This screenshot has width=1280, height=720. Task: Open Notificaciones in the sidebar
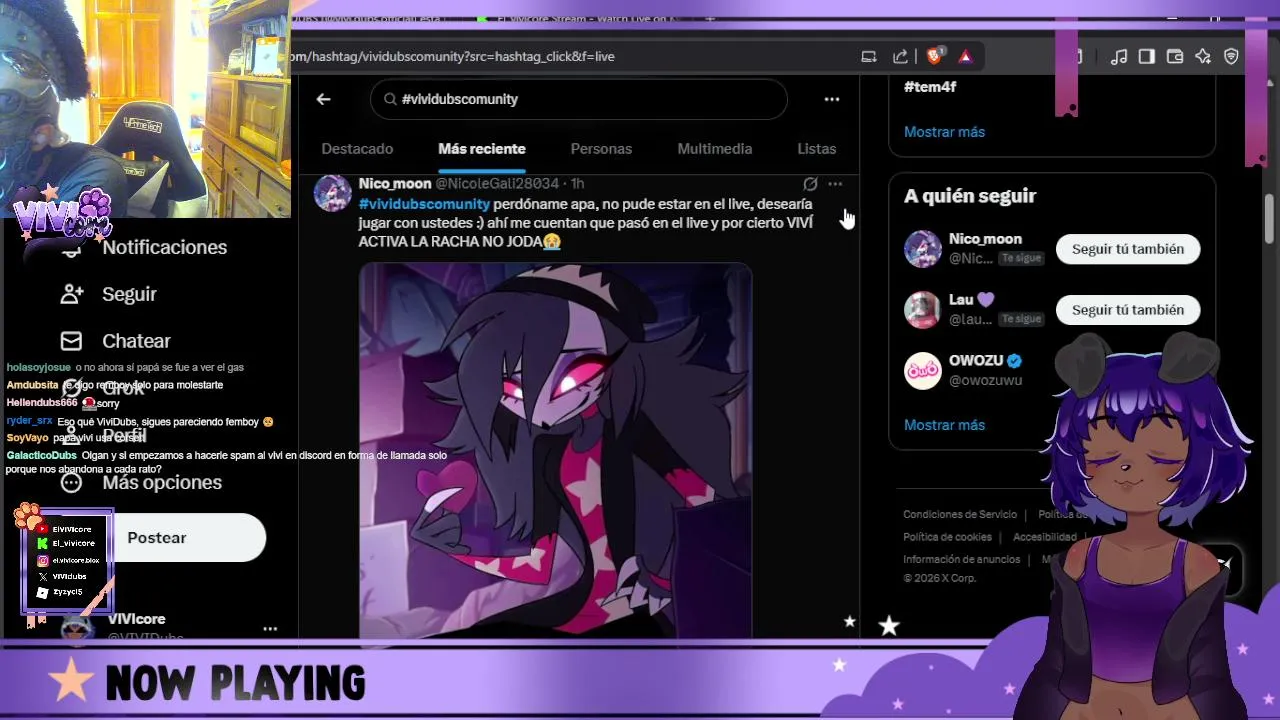164,247
